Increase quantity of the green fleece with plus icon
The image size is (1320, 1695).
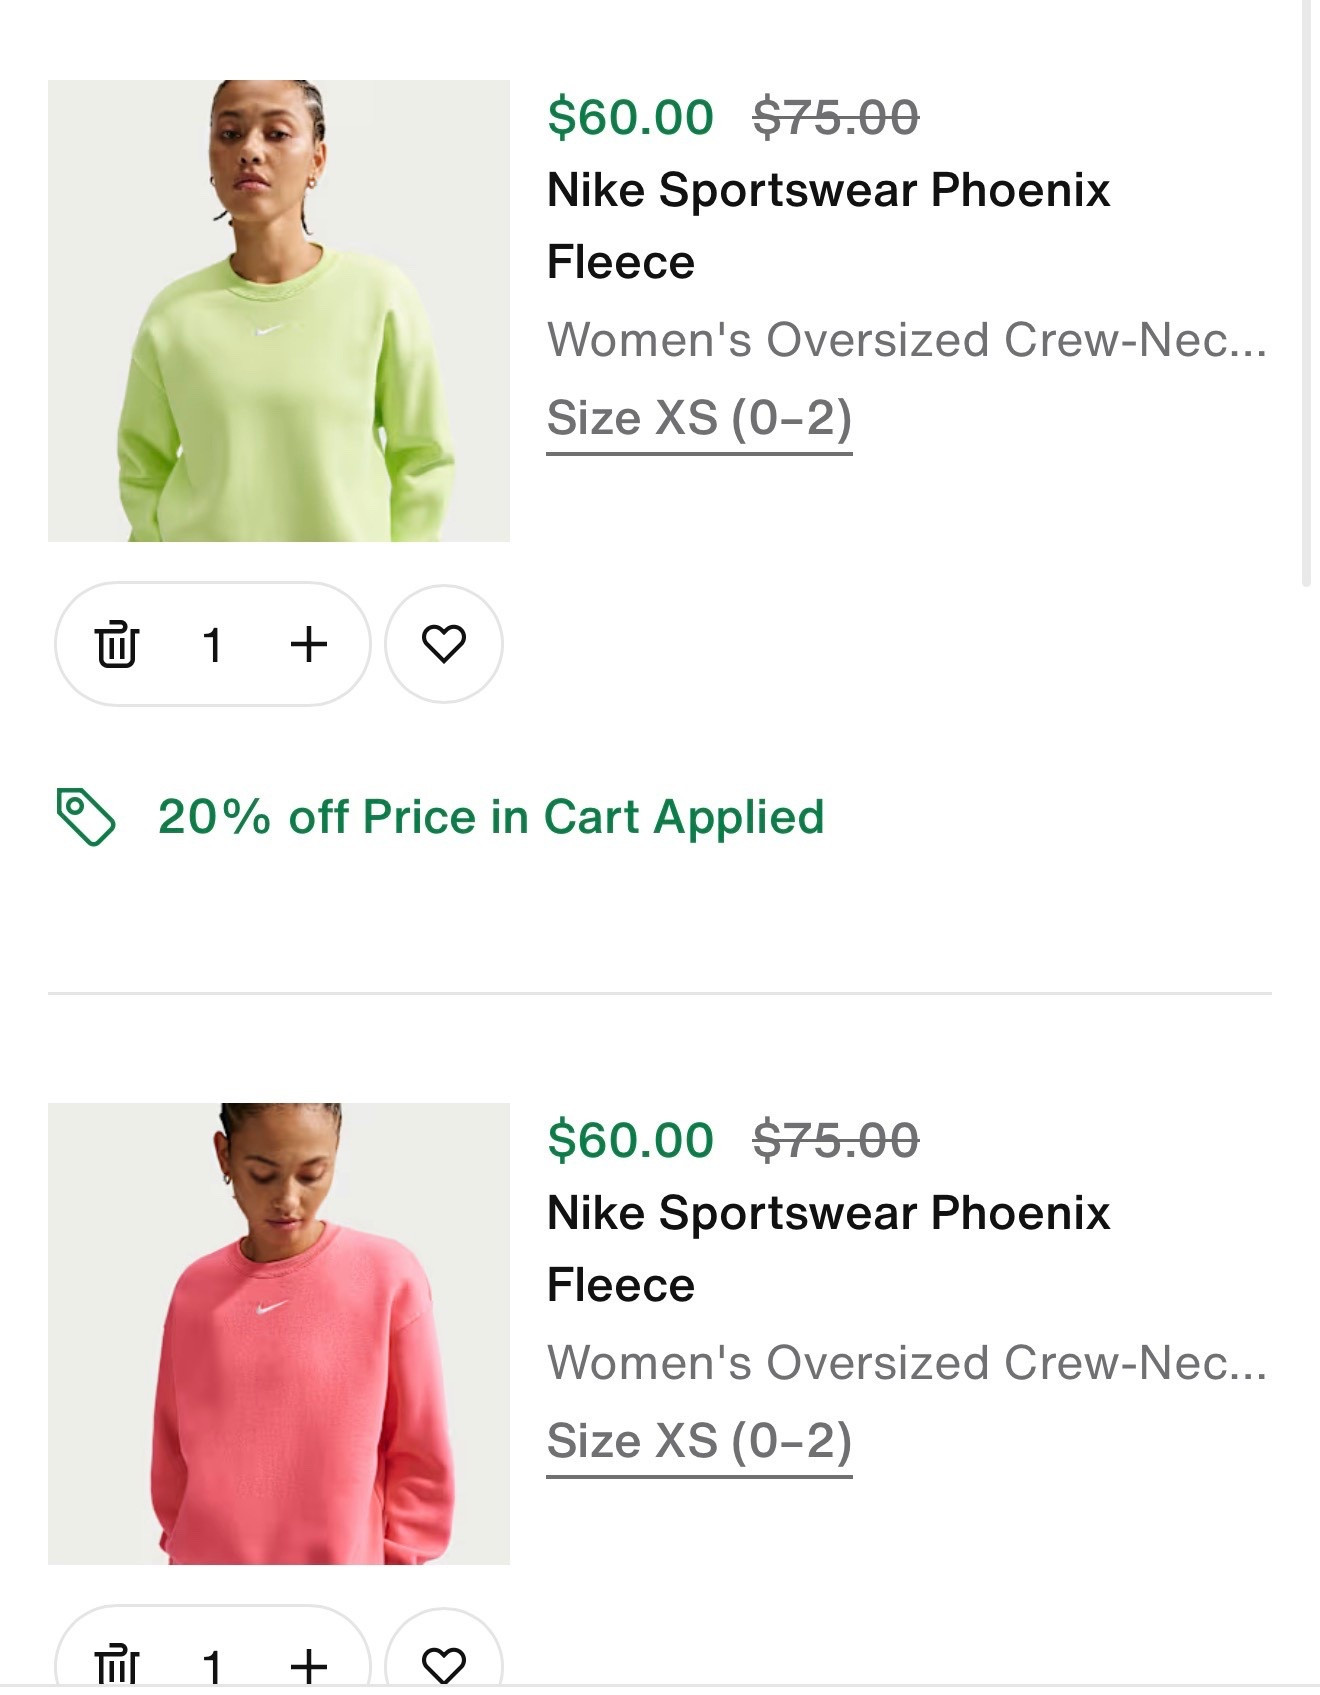[307, 643]
